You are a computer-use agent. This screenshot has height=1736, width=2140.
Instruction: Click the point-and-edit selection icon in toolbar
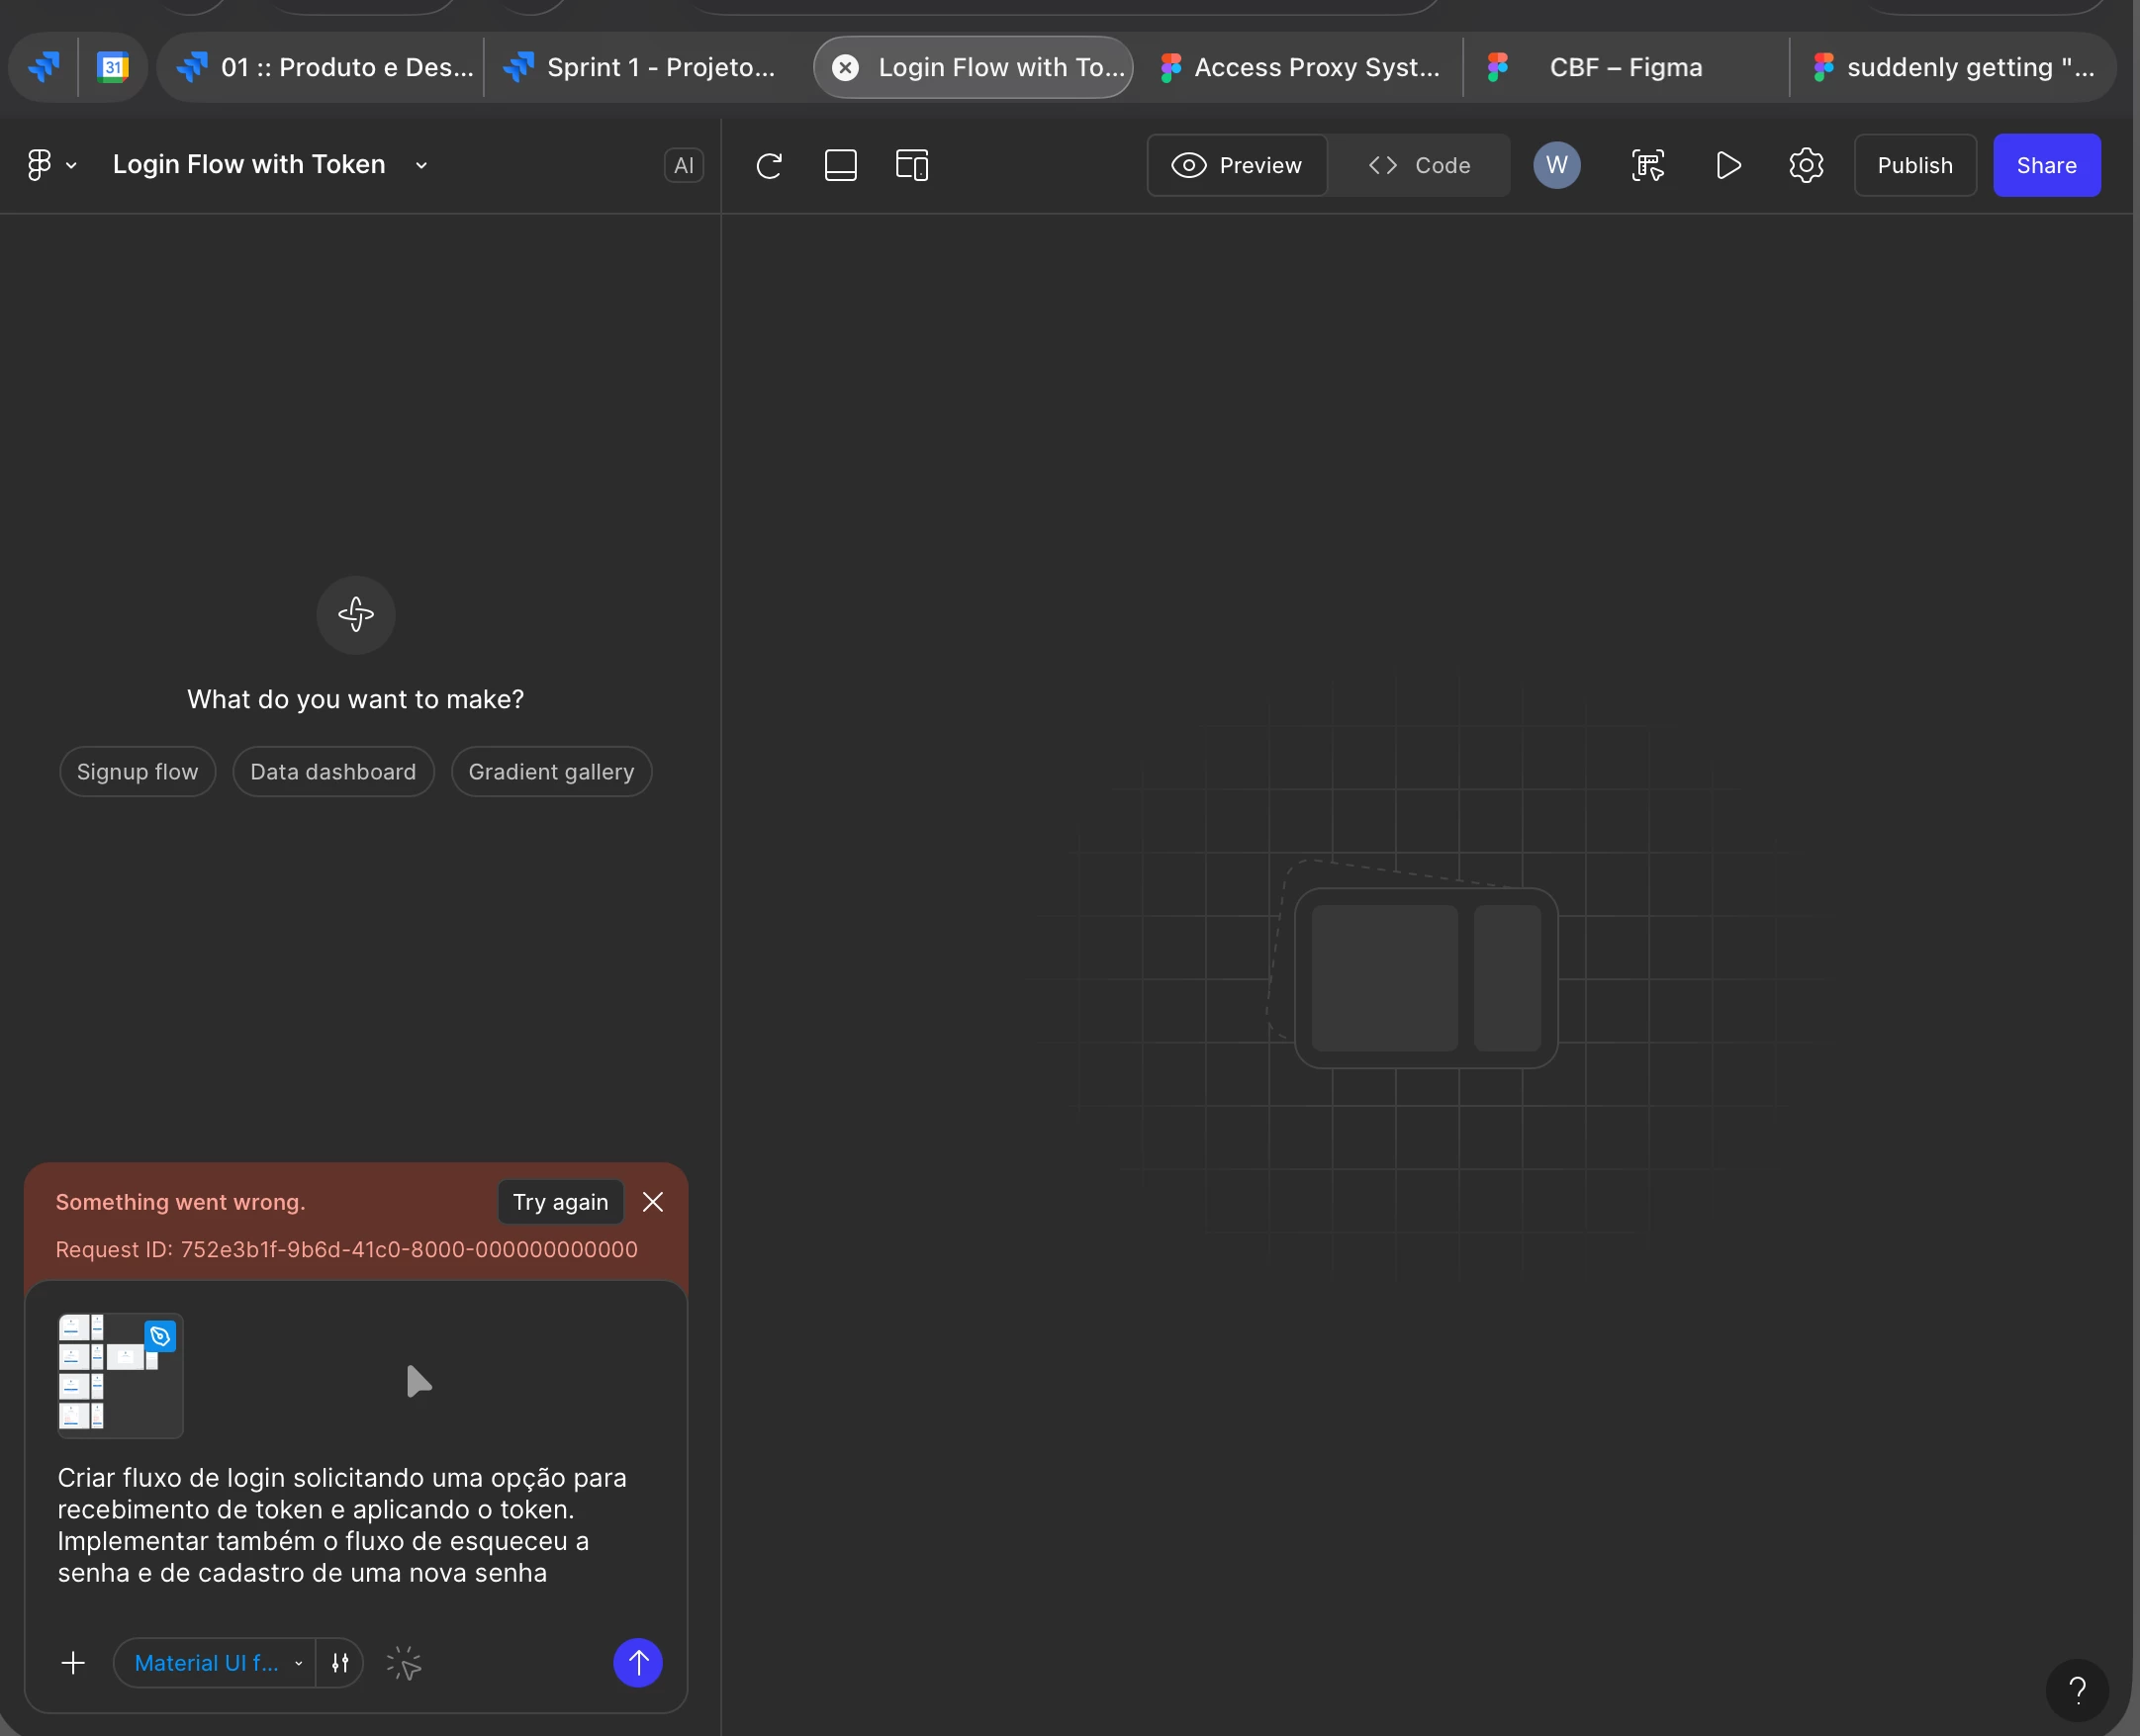coord(1647,165)
